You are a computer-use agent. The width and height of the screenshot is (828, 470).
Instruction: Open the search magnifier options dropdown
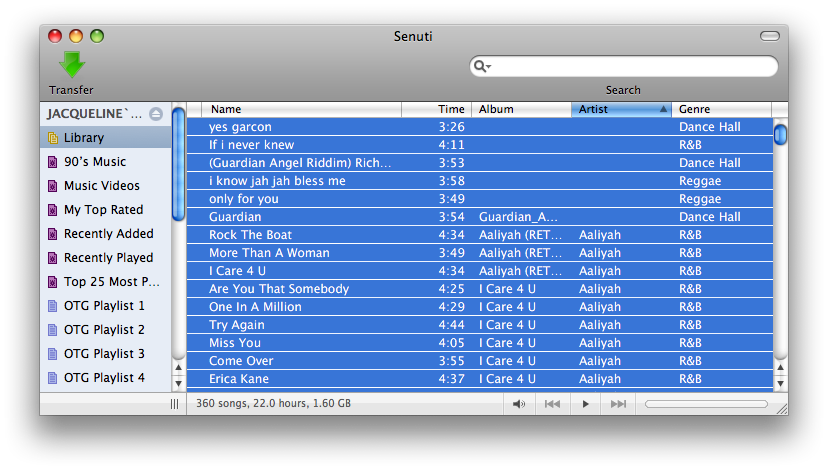click(482, 66)
